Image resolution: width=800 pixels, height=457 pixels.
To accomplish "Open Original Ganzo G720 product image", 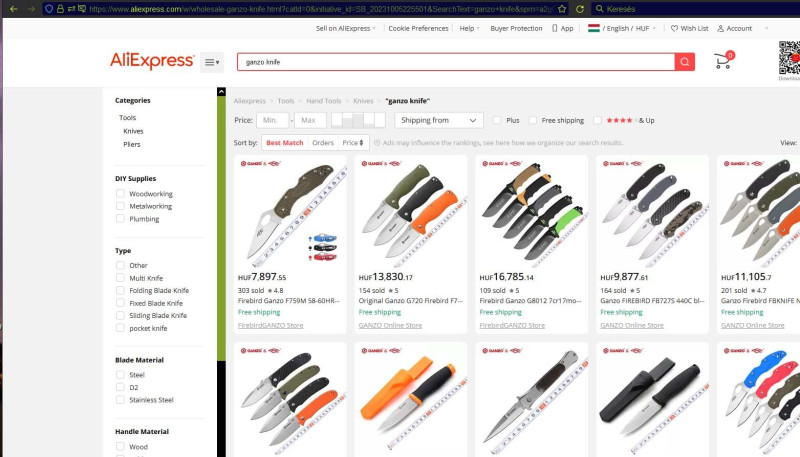I will (x=411, y=212).
